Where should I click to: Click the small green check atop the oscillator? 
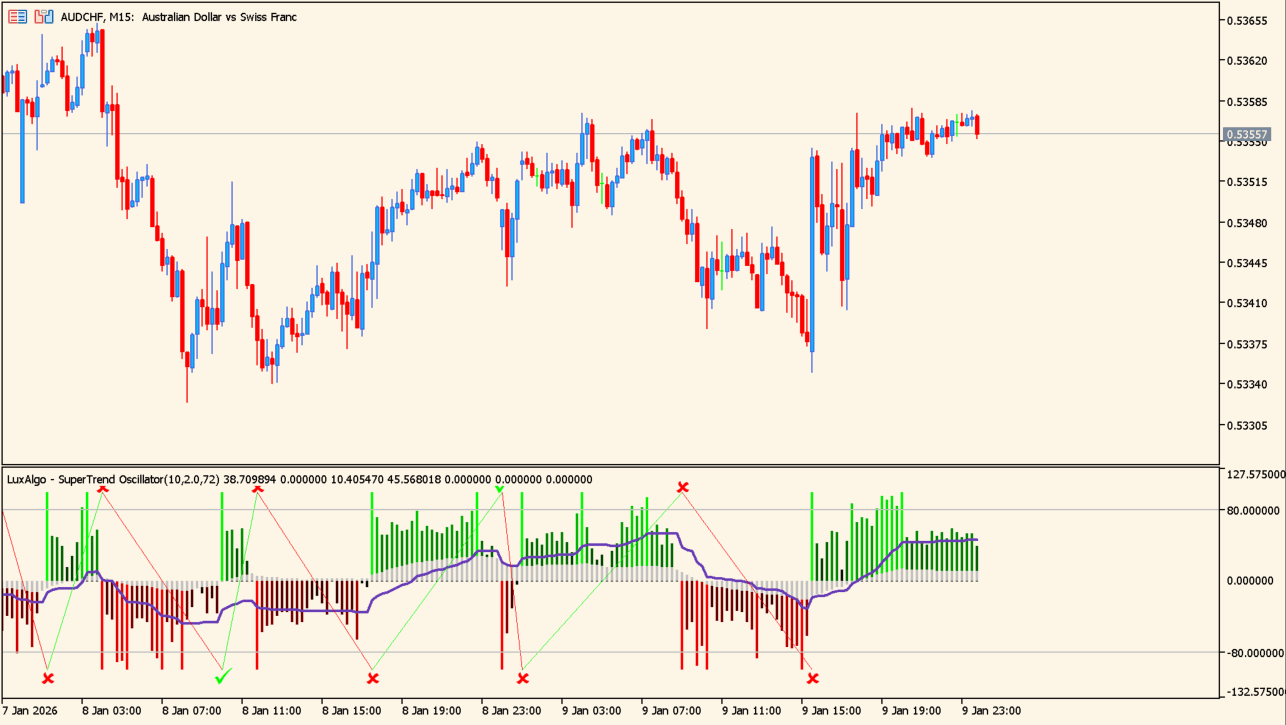(x=499, y=489)
